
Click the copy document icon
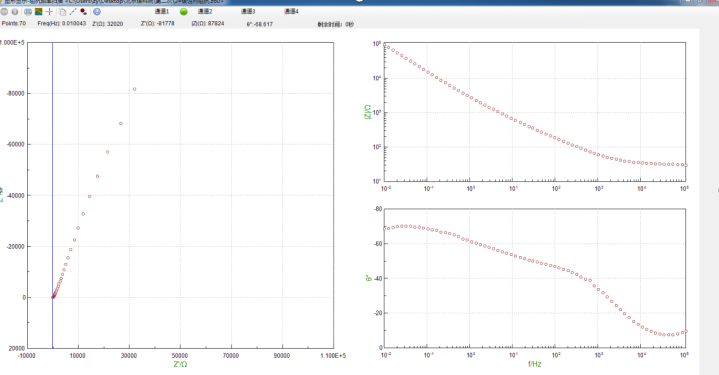(62, 11)
